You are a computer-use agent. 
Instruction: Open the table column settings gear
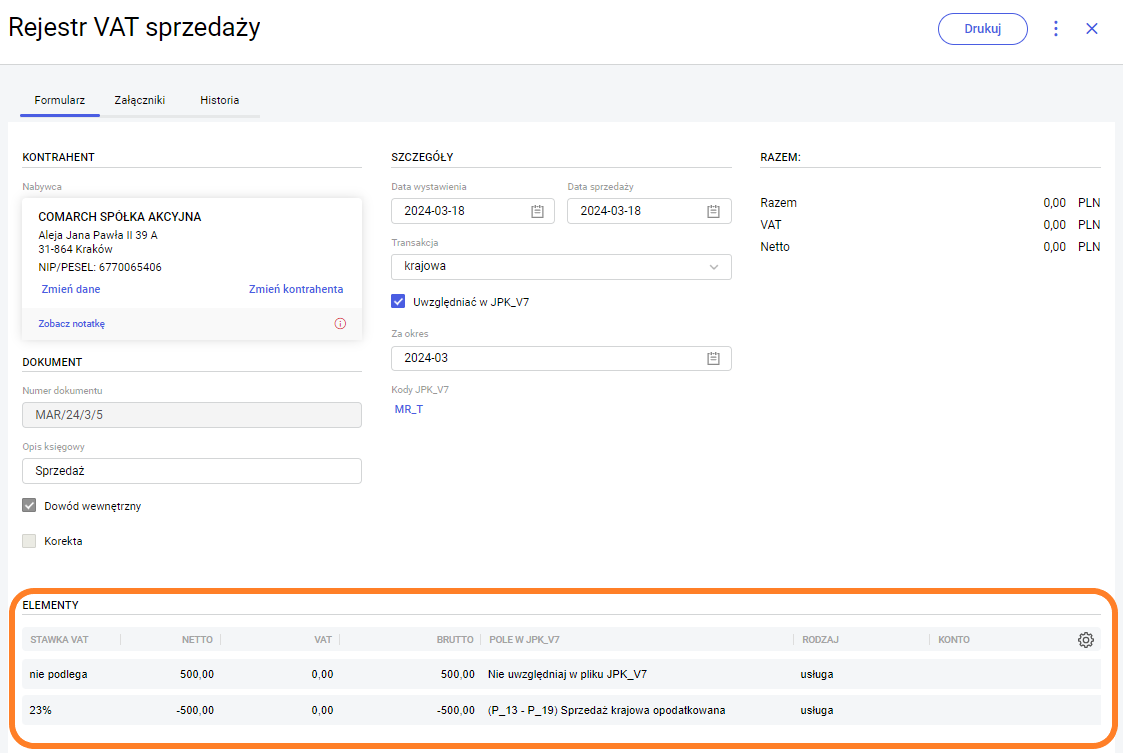point(1086,640)
